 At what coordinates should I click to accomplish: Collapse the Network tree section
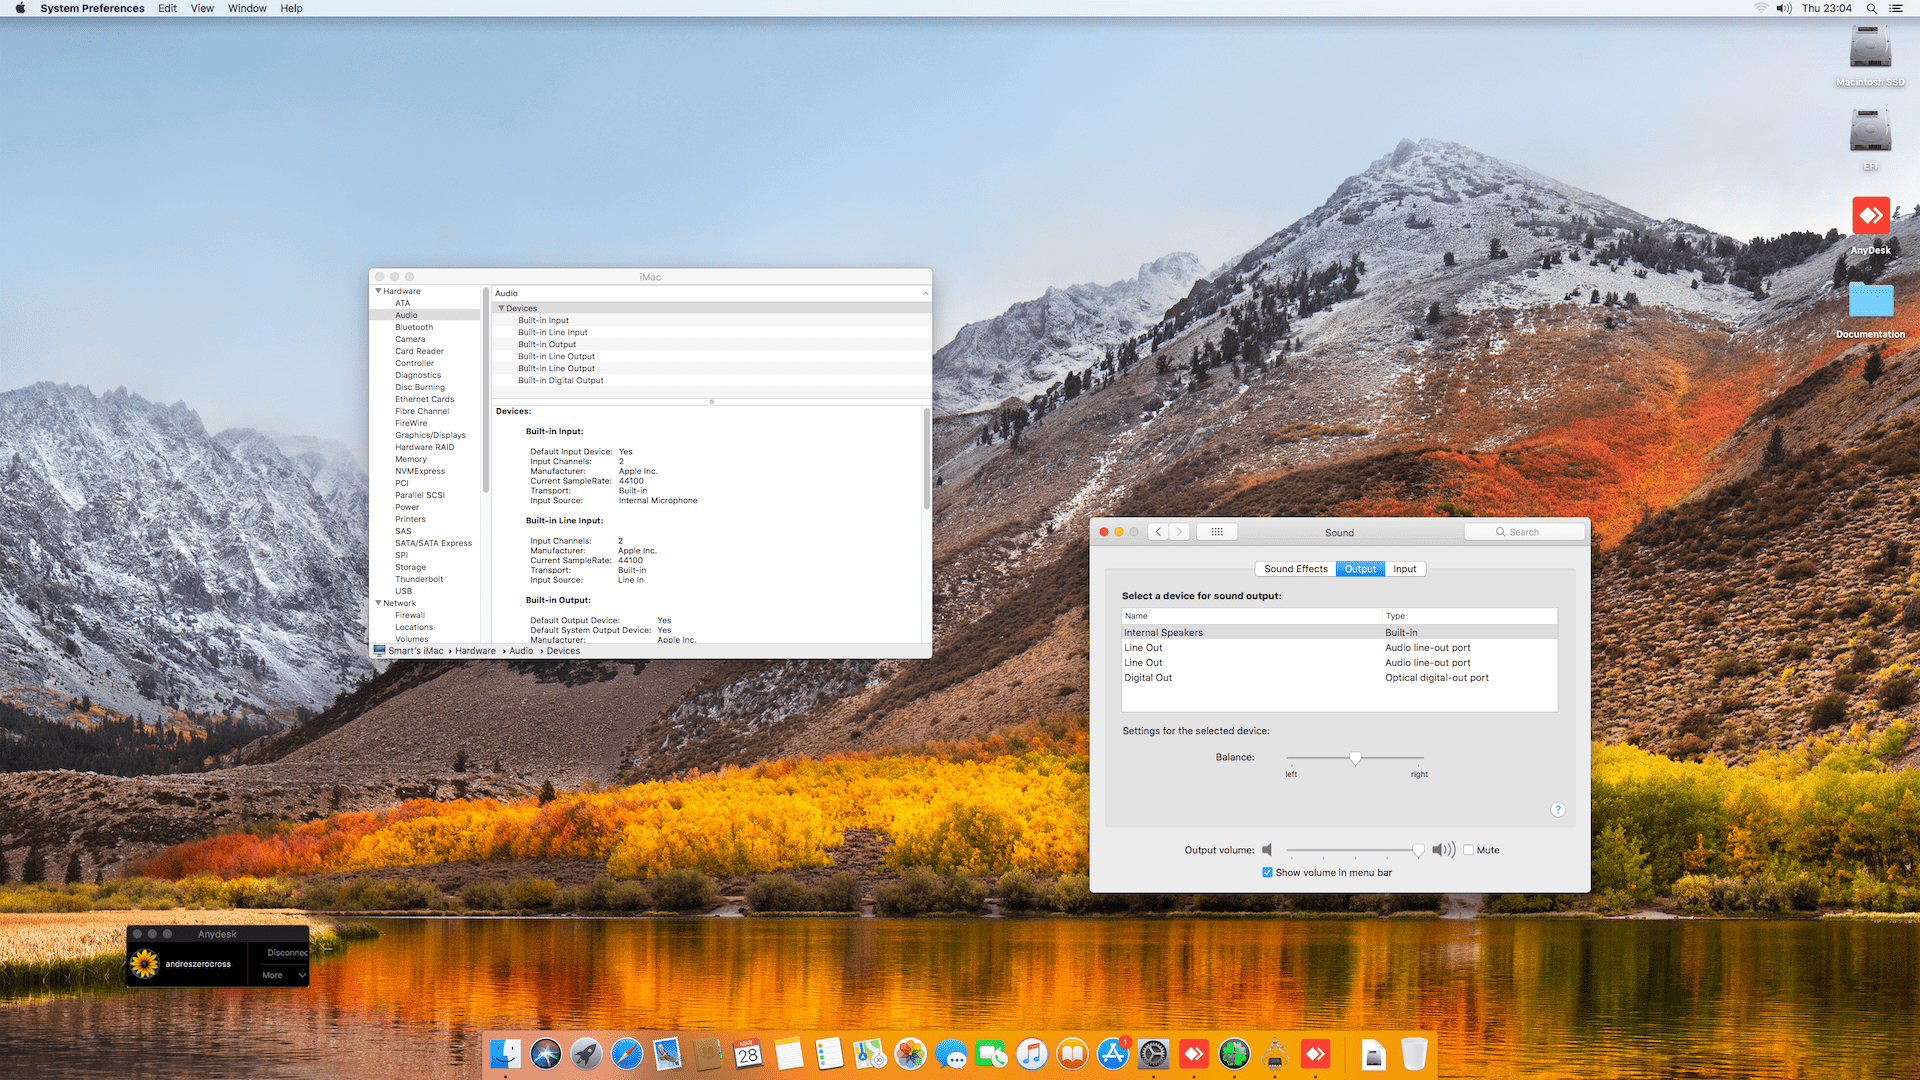[x=378, y=603]
